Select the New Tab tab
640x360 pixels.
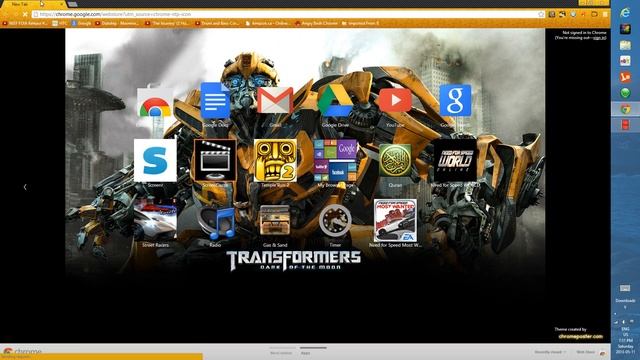(33, 4)
